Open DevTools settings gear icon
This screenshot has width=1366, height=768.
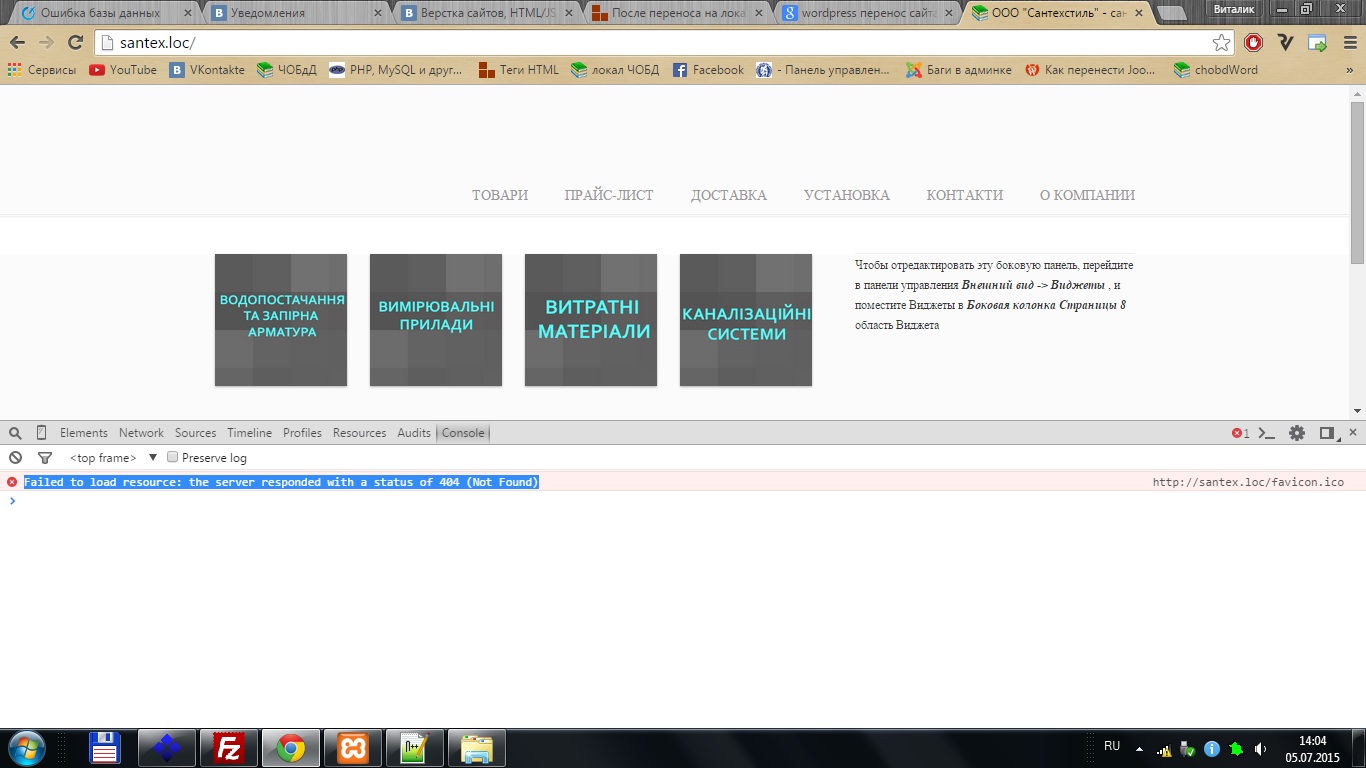point(1297,433)
